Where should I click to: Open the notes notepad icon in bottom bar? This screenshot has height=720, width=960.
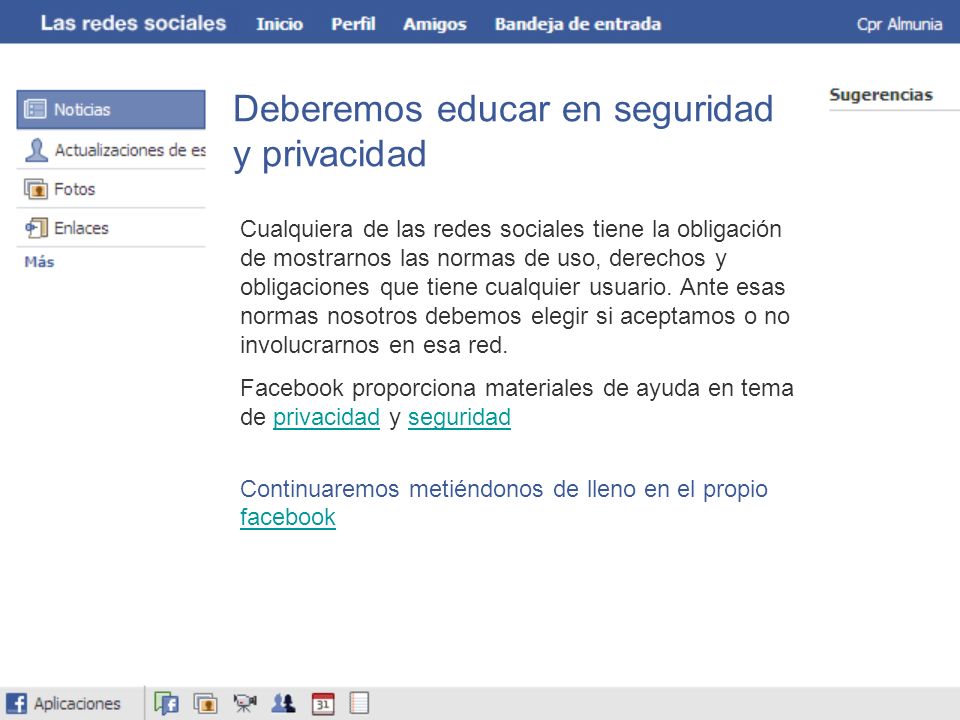(359, 703)
